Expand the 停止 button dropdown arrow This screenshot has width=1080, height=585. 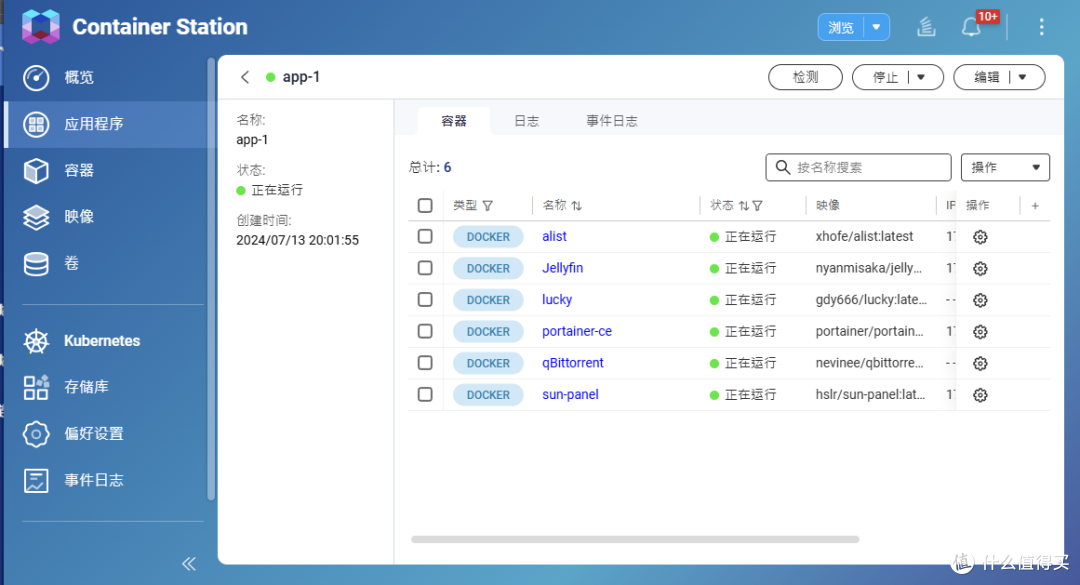tap(921, 77)
